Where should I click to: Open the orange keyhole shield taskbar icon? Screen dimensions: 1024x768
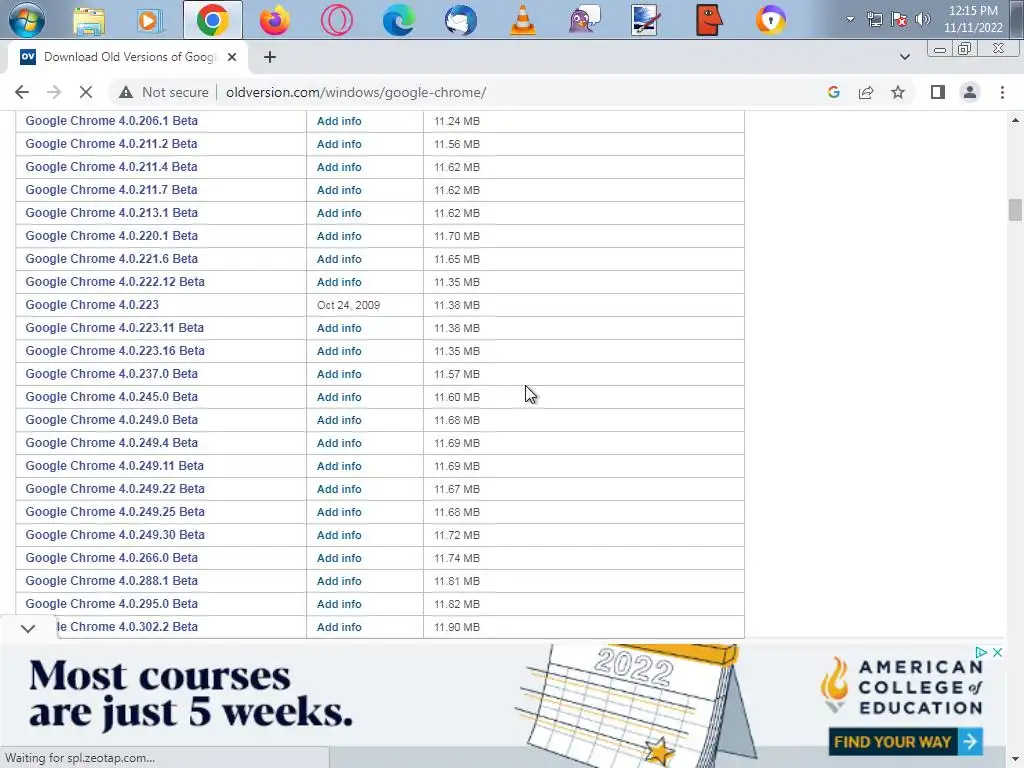[x=771, y=20]
